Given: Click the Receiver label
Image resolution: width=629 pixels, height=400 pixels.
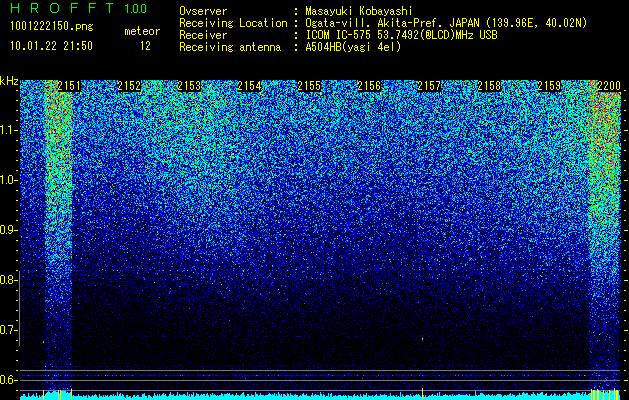Looking at the screenshot, I should click(x=203, y=35).
